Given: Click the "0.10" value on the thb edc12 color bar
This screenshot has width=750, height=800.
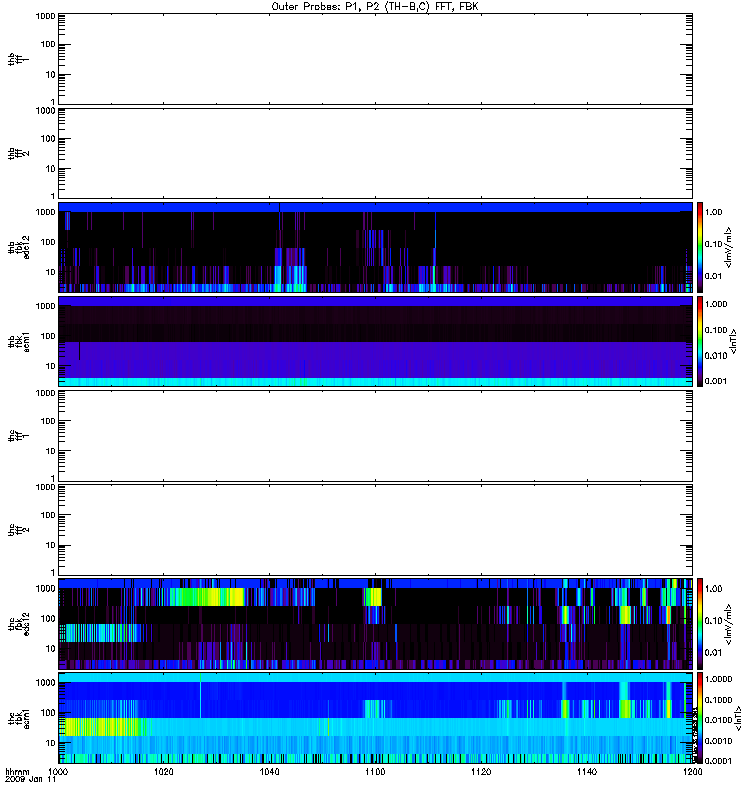Looking at the screenshot, I should point(714,244).
